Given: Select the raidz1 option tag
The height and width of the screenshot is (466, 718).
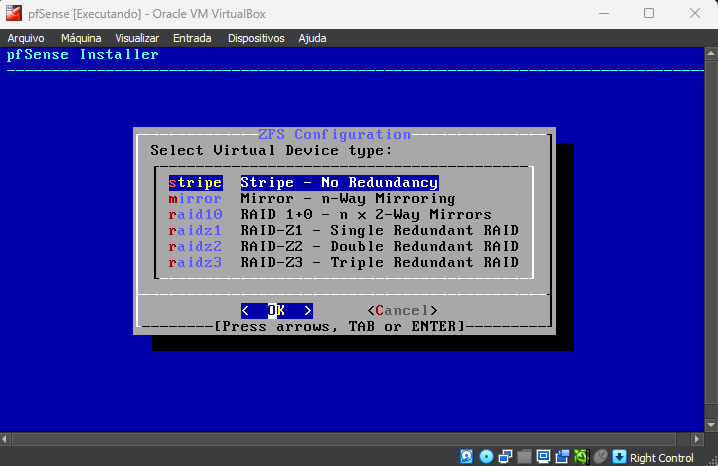Looking at the screenshot, I should (196, 231).
